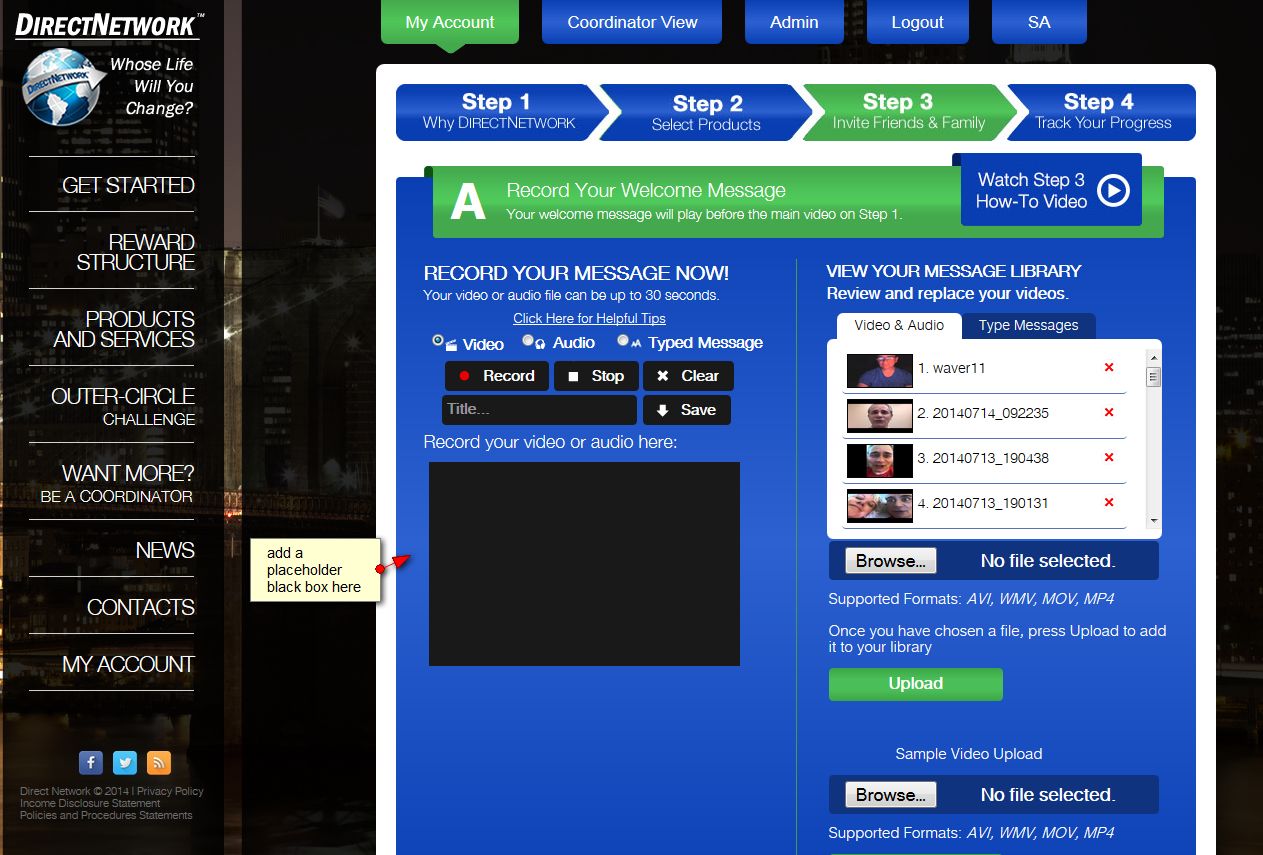Image resolution: width=1263 pixels, height=855 pixels.
Task: Open the Coordinator View tab
Action: 632,22
